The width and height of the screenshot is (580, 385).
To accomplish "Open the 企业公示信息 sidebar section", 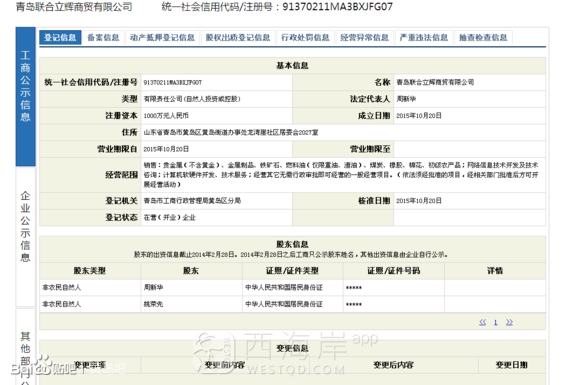I will pyautogui.click(x=25, y=237).
